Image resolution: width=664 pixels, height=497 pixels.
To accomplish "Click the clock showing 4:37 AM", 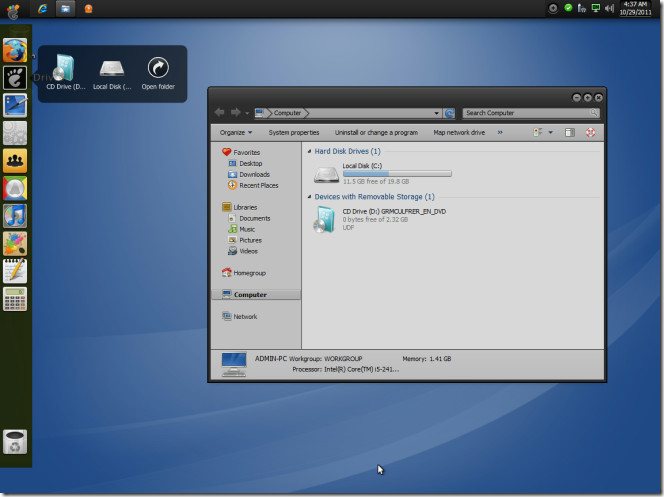I will point(635,8).
